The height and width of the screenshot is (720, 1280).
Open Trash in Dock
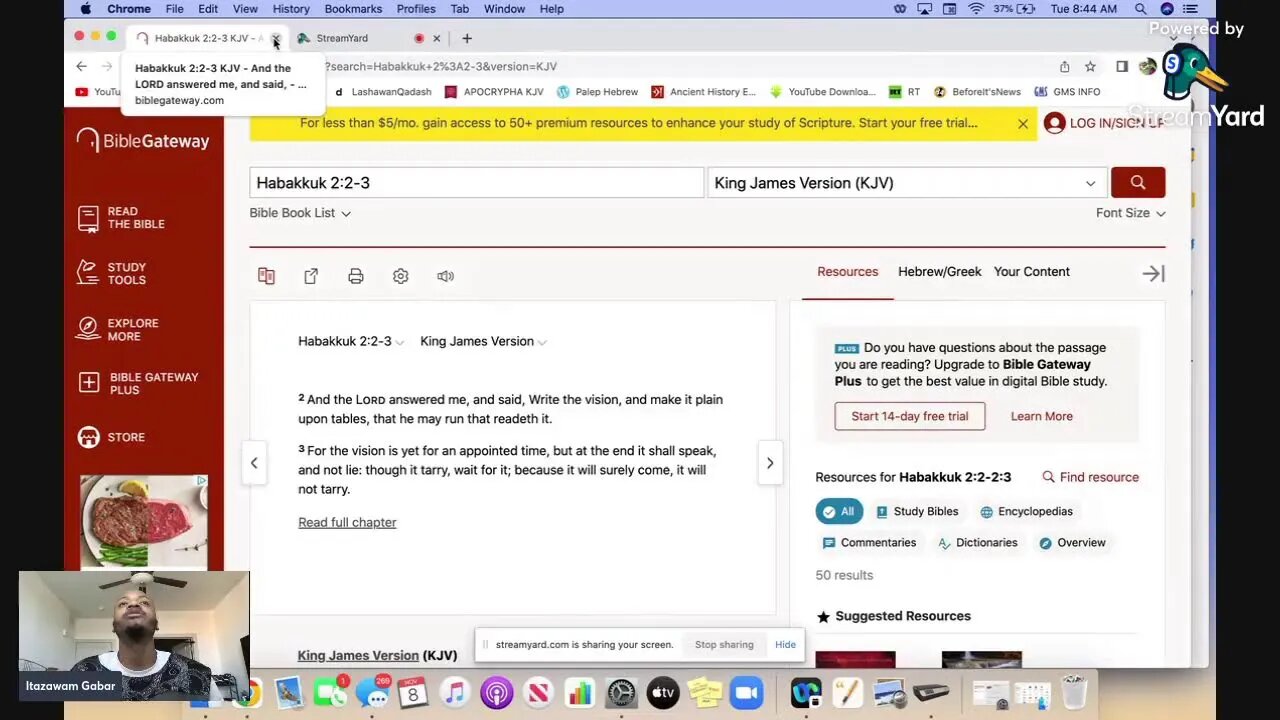pos(1074,692)
